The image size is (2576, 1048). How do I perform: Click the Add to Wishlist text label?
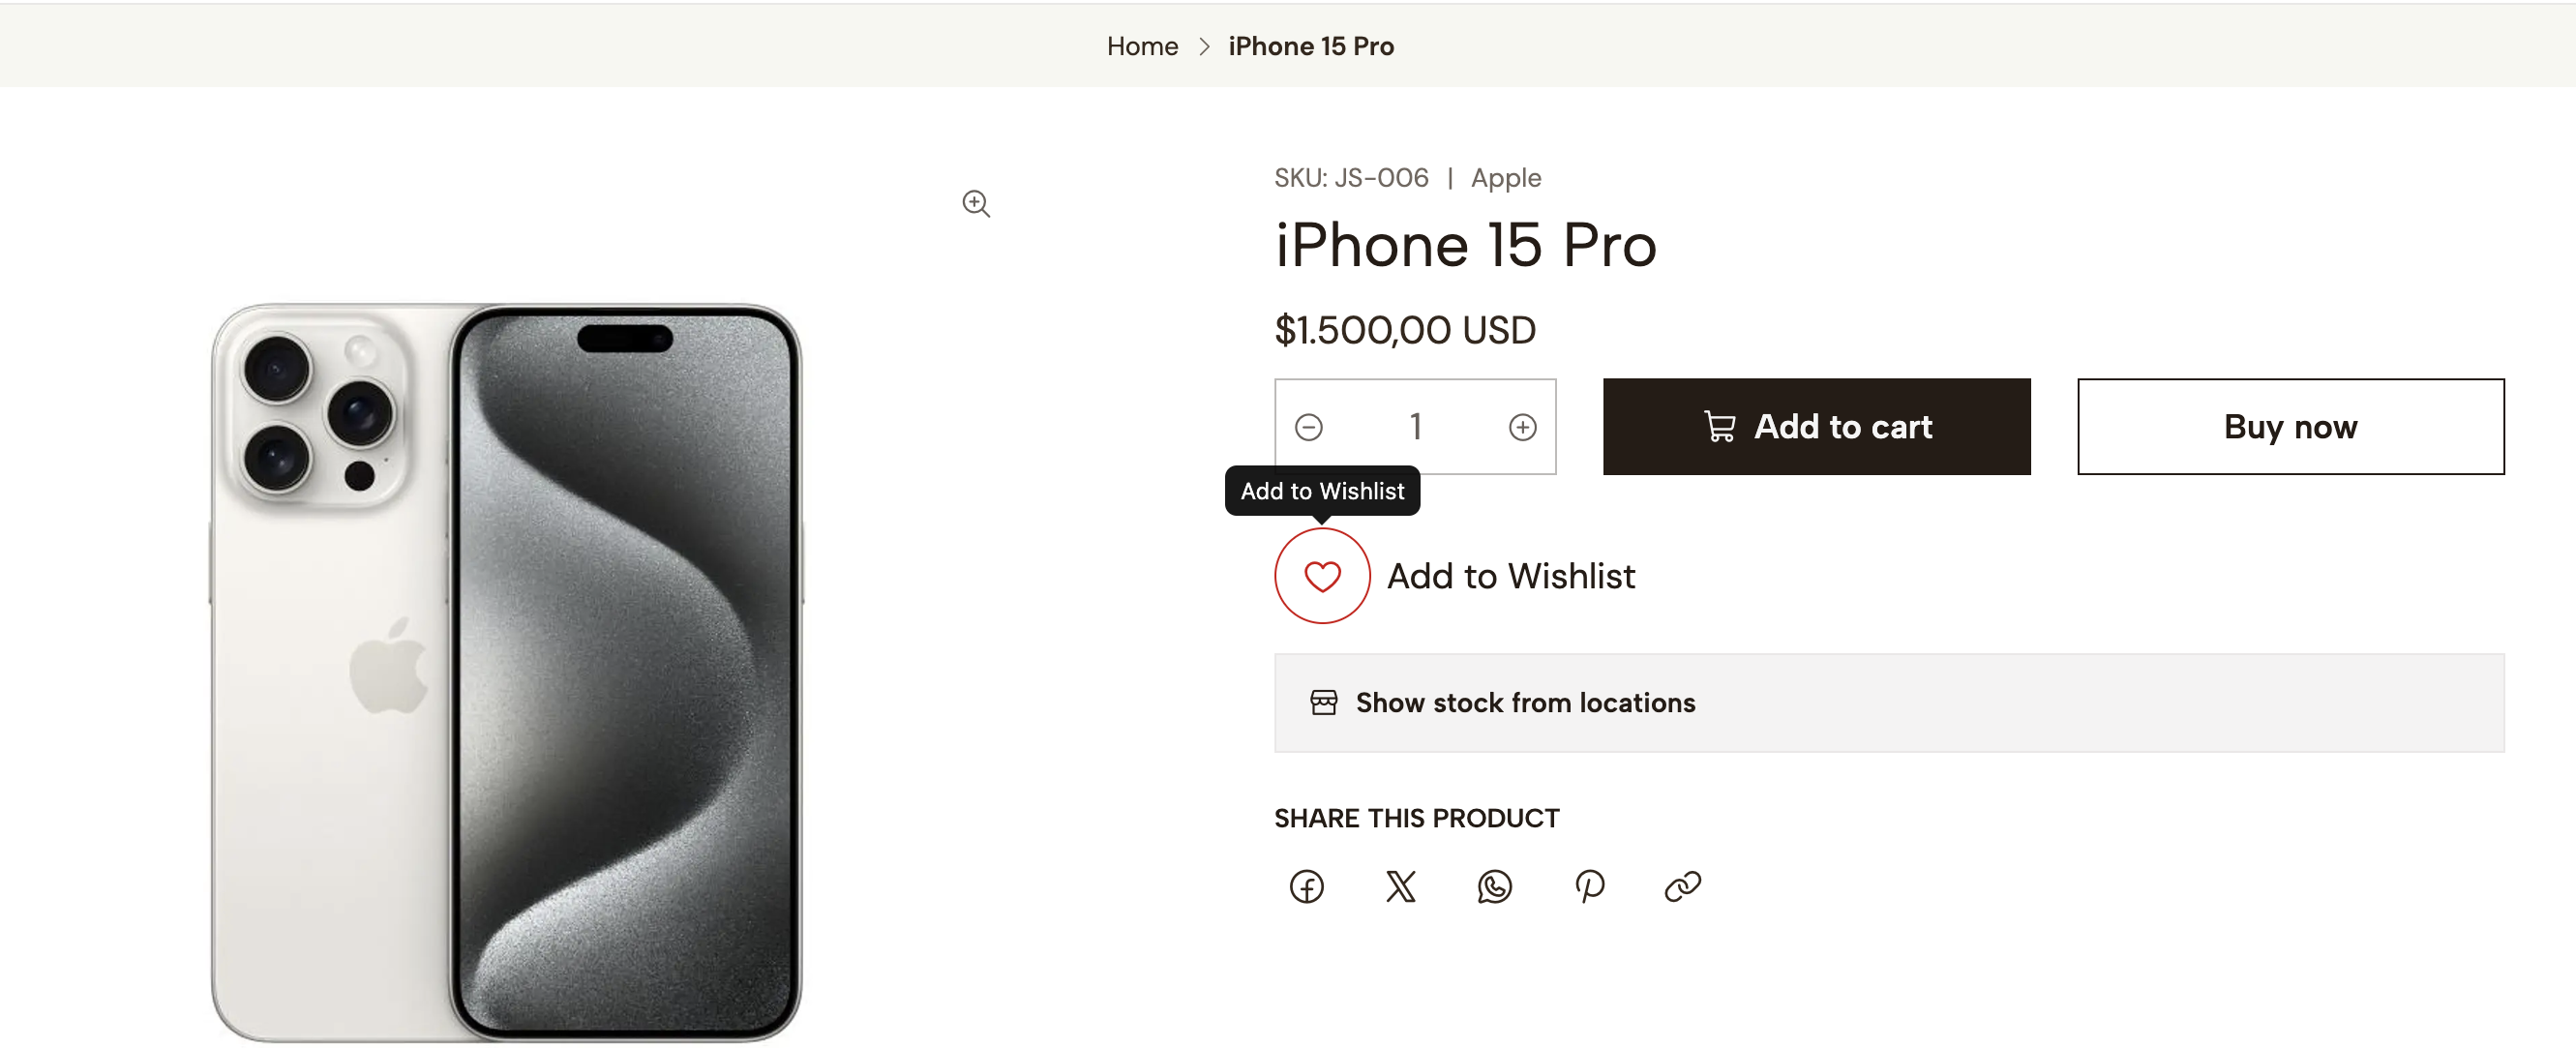tap(1510, 576)
